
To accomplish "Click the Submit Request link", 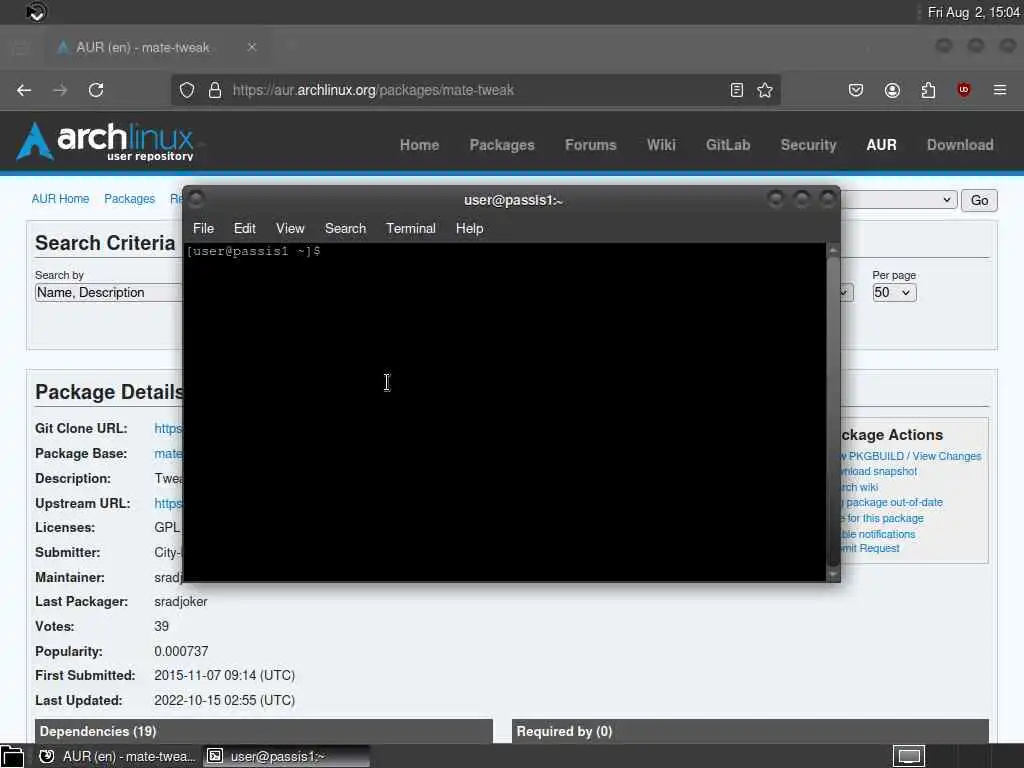I will pyautogui.click(x=871, y=548).
